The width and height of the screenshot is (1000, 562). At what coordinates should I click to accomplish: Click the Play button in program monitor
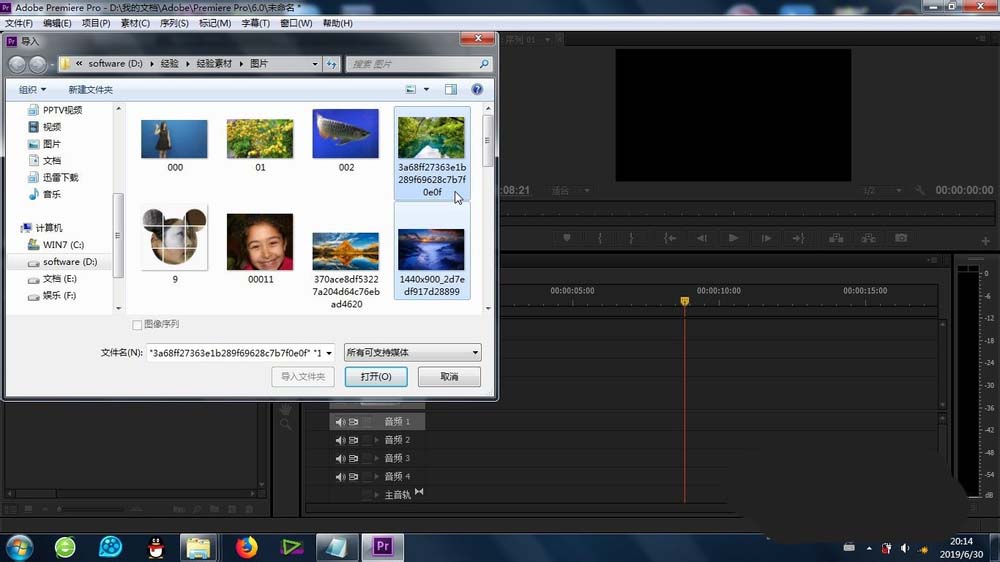pos(733,238)
